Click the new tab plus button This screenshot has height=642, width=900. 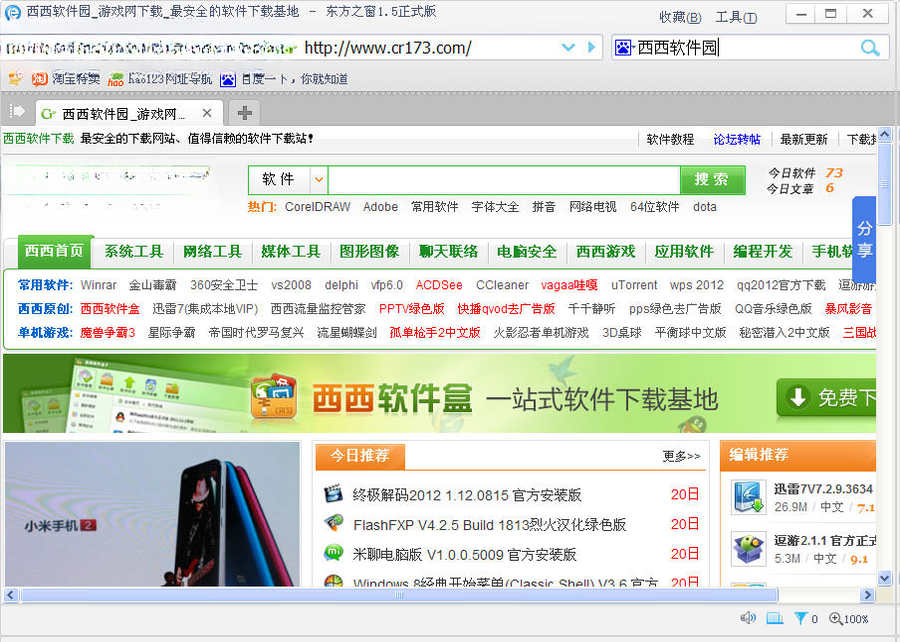pyautogui.click(x=245, y=113)
